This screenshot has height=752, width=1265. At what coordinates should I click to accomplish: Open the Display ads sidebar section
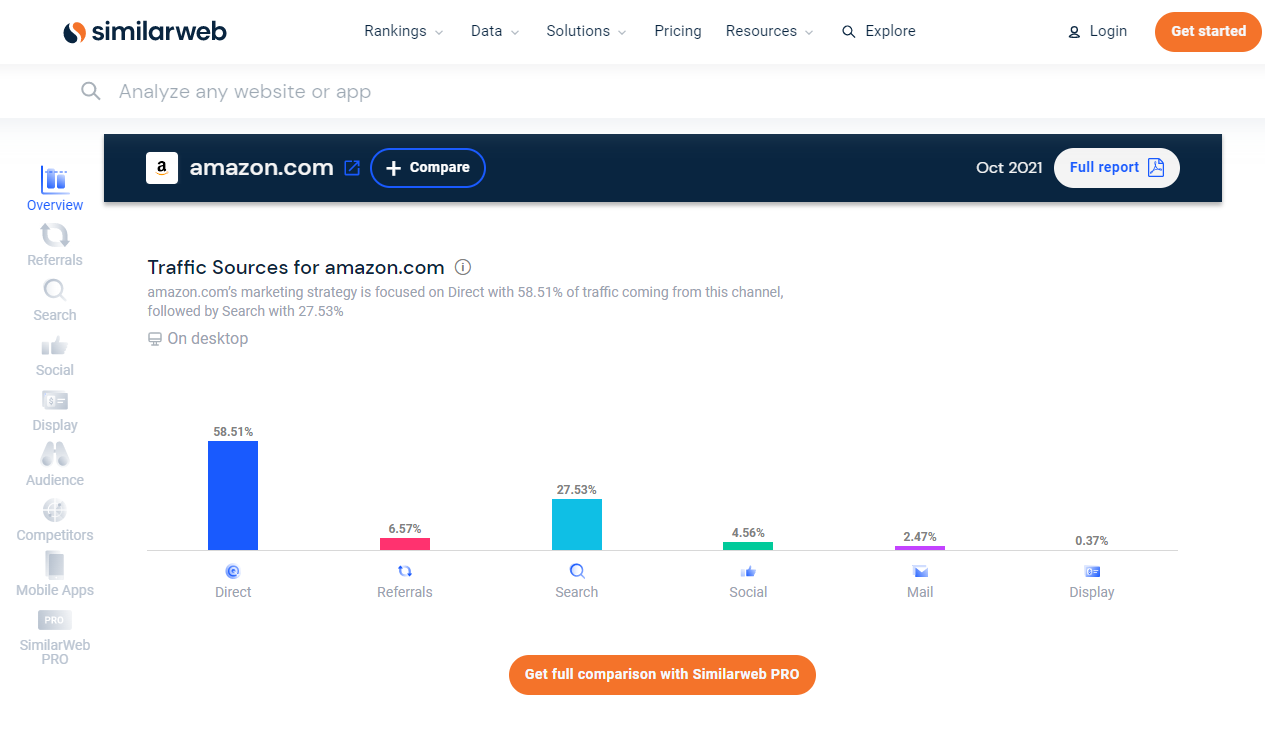[54, 410]
